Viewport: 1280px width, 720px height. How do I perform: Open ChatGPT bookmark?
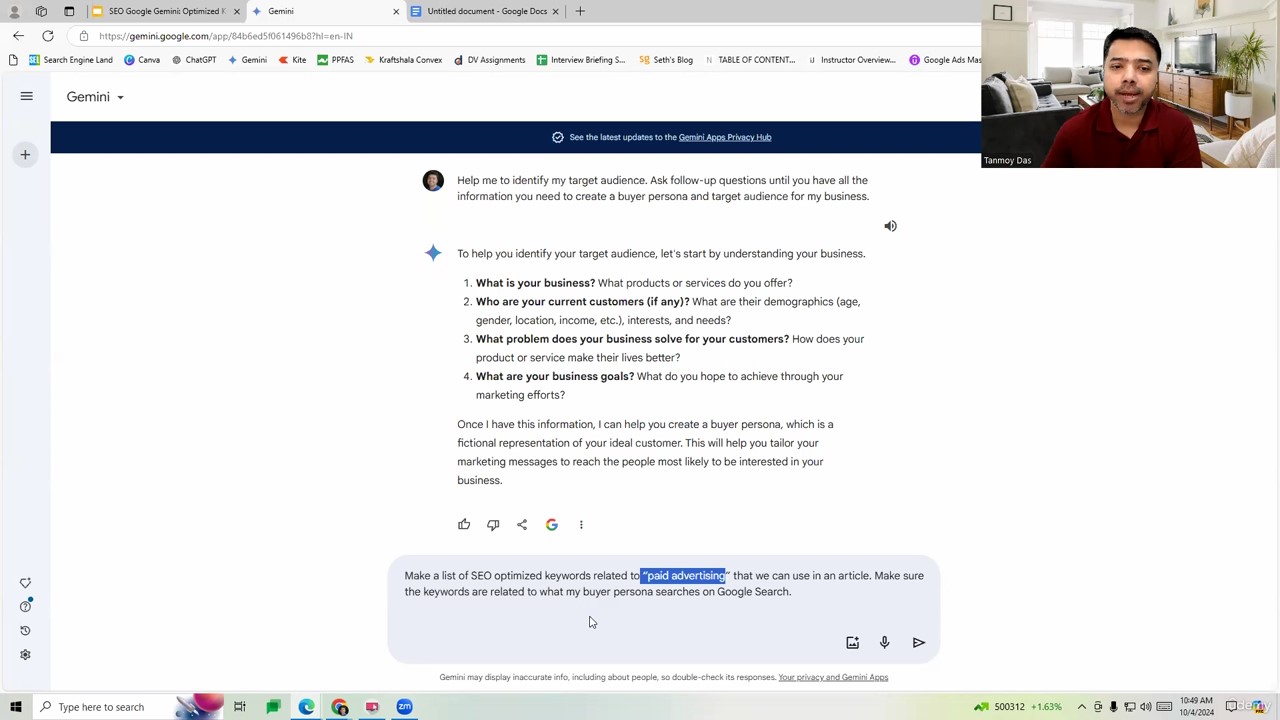point(194,60)
